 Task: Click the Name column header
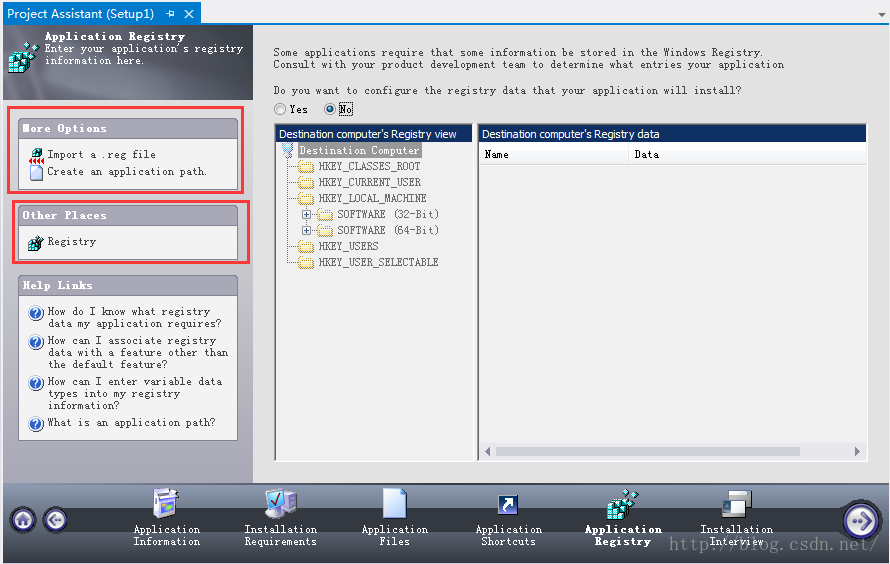coord(553,154)
